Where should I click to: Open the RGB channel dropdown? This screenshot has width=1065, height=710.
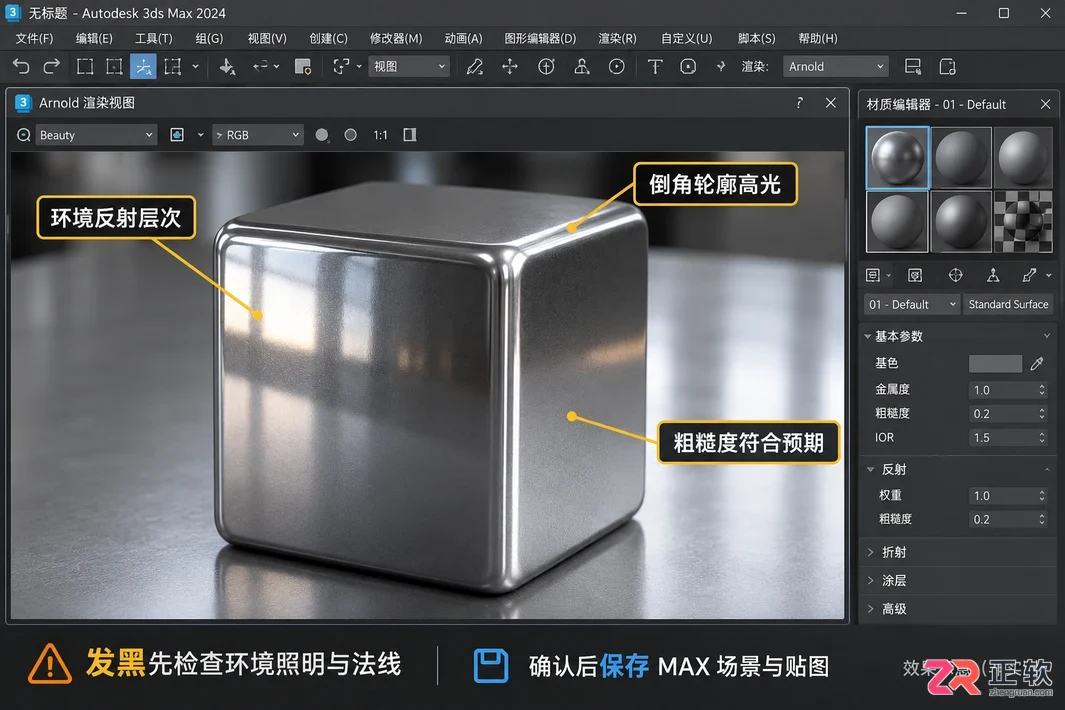point(257,135)
